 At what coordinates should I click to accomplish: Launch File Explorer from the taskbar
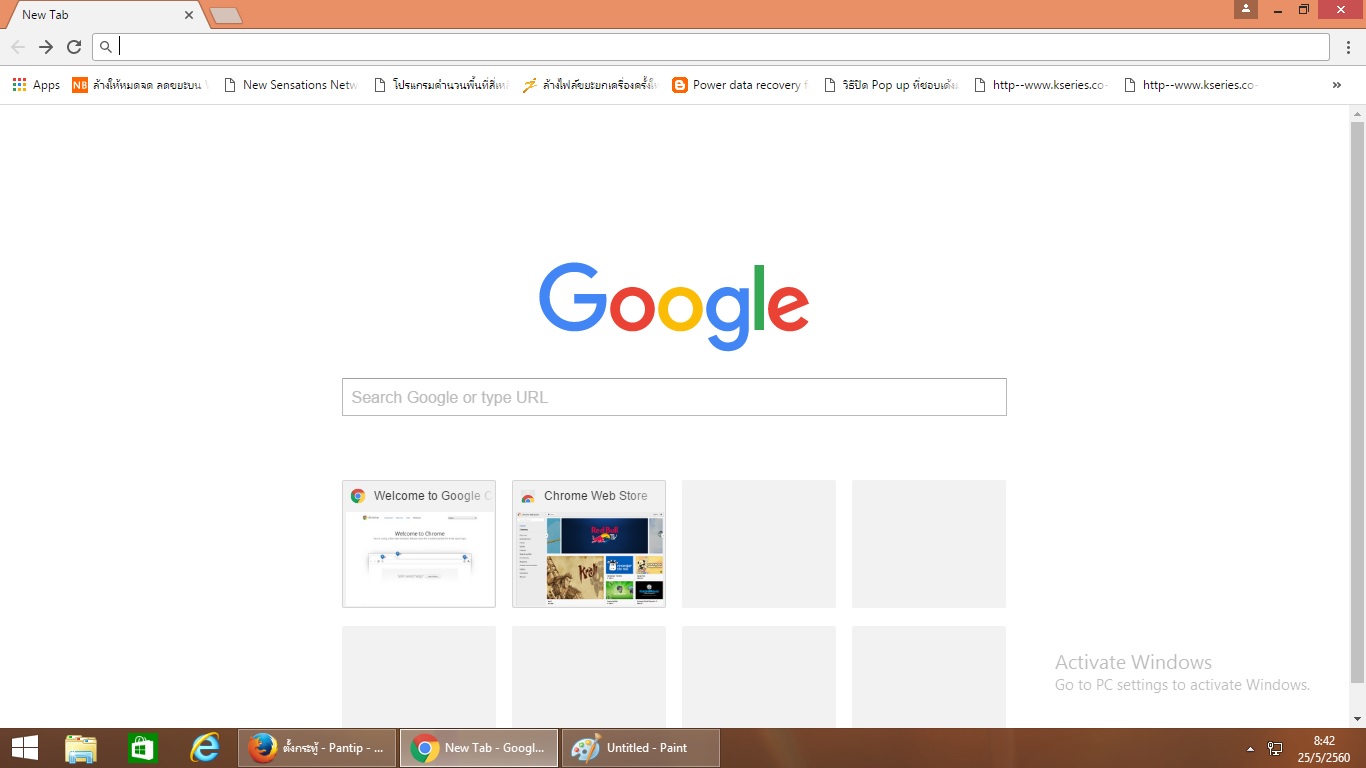(81, 748)
